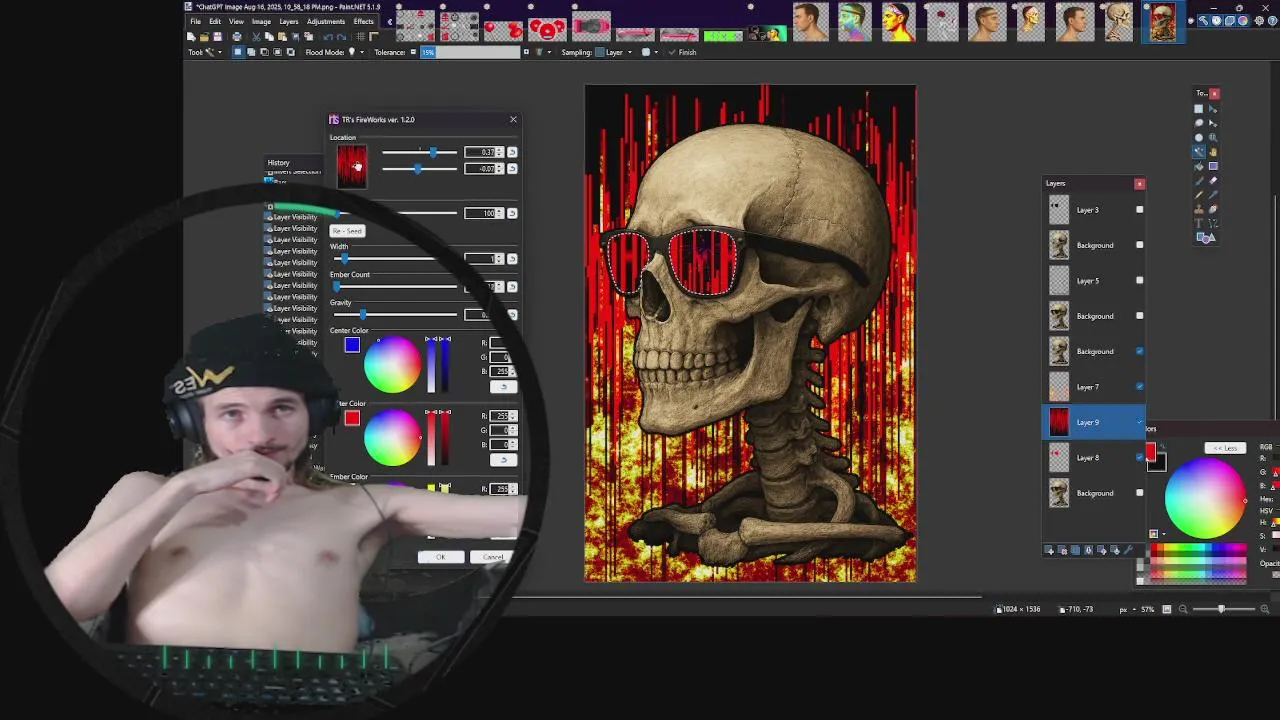Open the Image menu
This screenshot has width=1280, height=720.
pos(261,21)
